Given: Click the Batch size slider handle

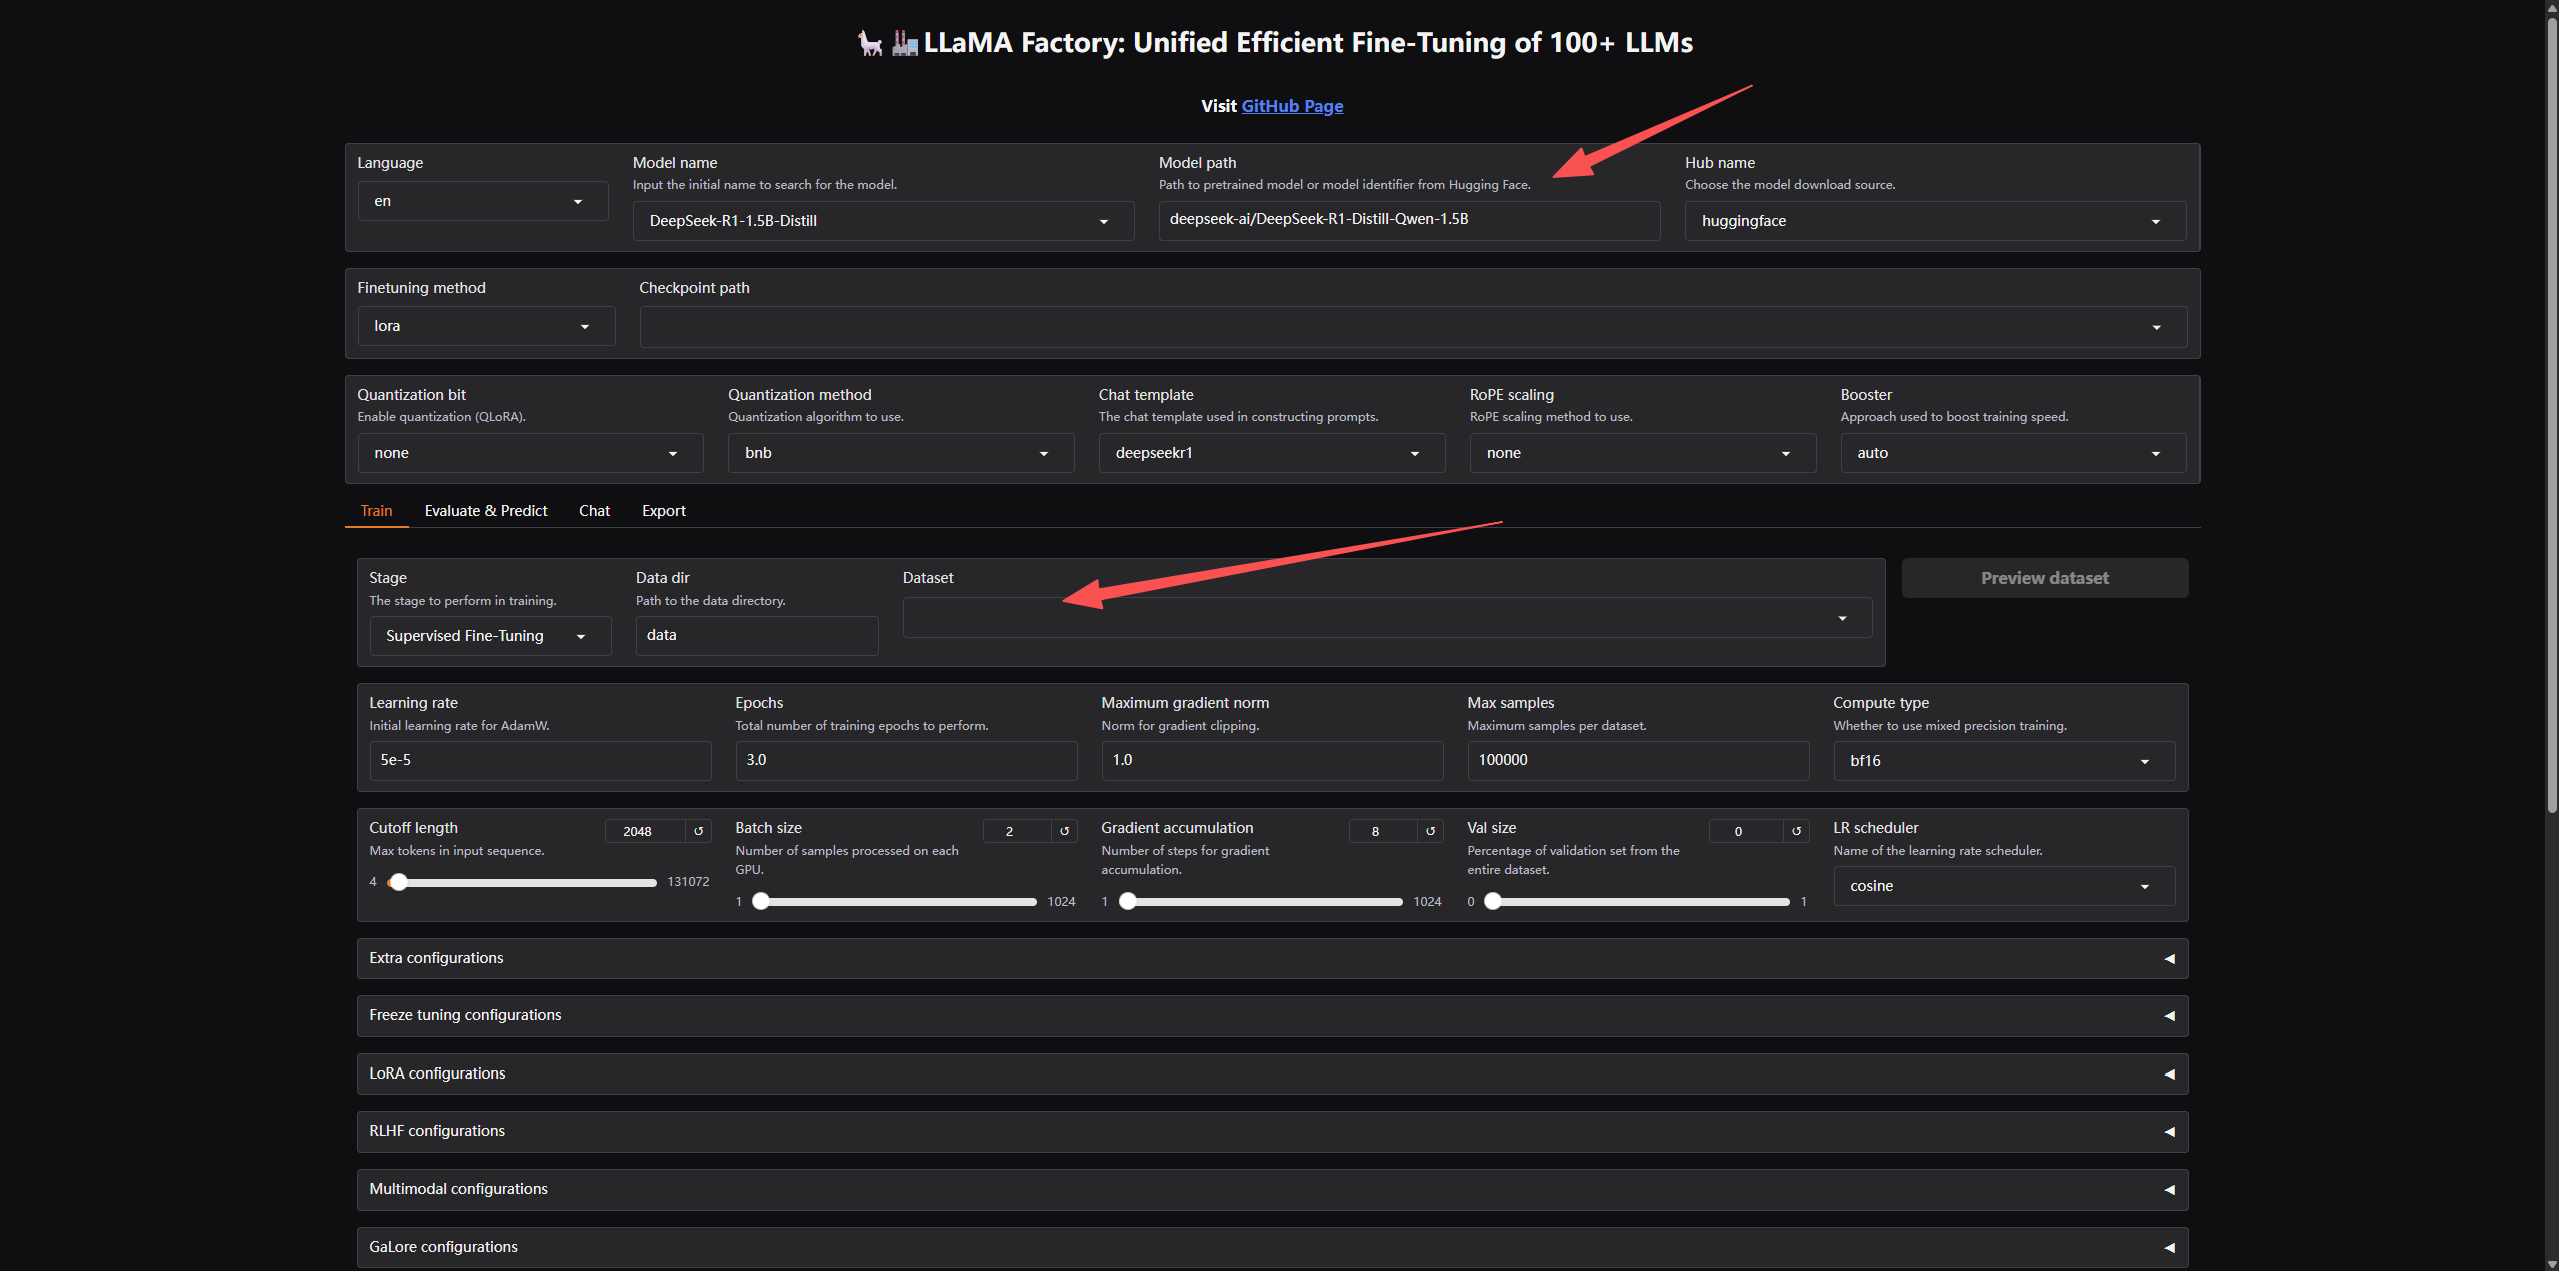Looking at the screenshot, I should point(761,902).
